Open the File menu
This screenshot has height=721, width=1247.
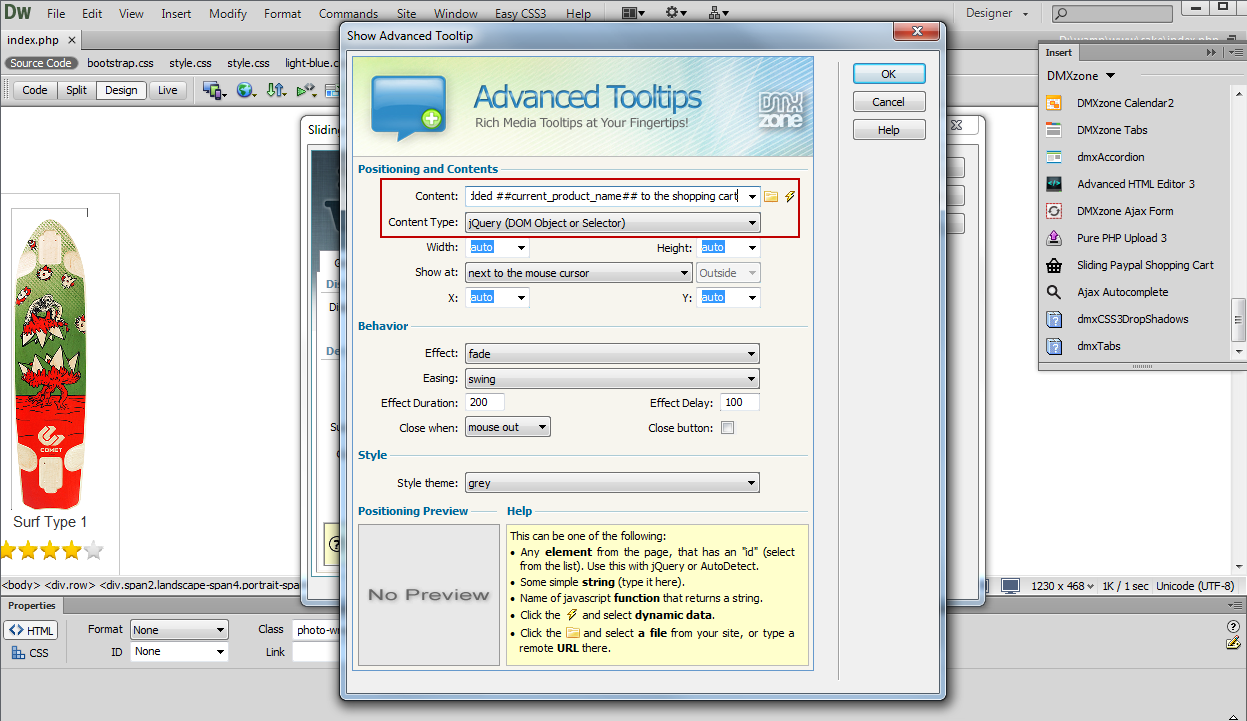[56, 14]
